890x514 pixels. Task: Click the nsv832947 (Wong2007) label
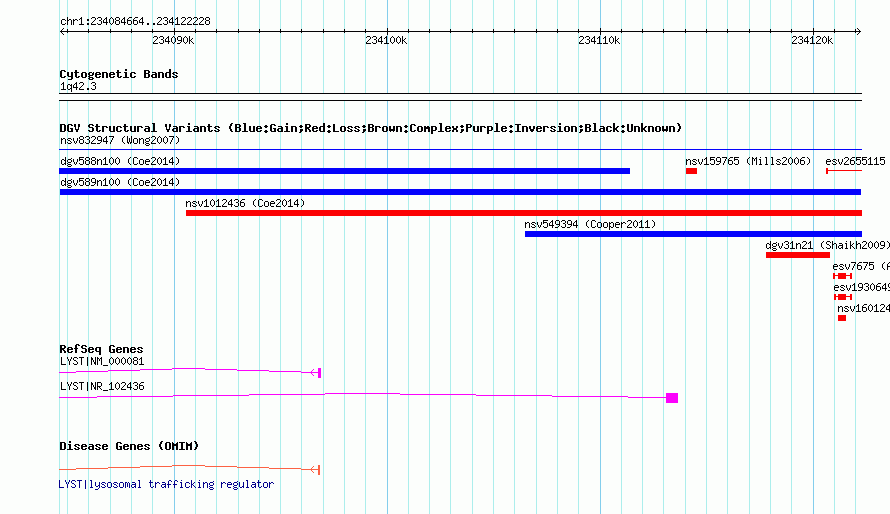120,140
